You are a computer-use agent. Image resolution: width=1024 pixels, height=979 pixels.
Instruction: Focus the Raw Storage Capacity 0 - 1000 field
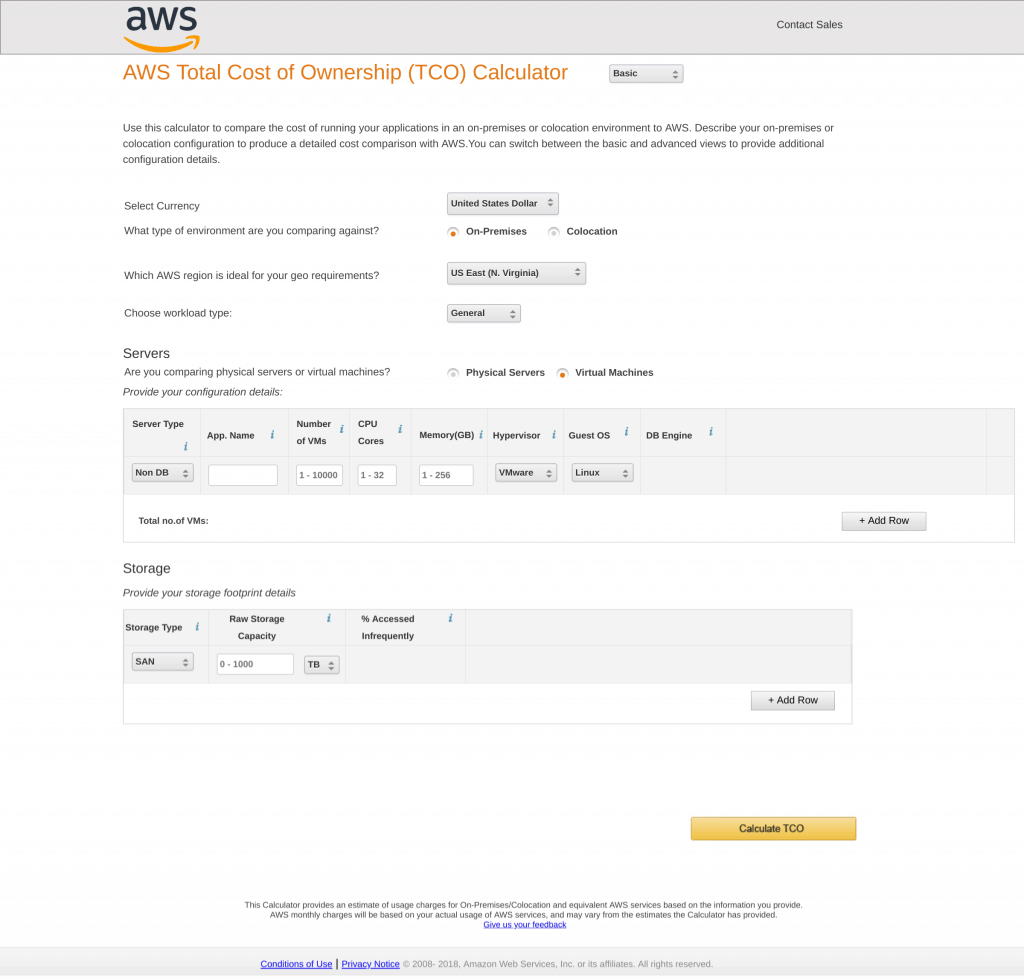pyautogui.click(x=255, y=664)
